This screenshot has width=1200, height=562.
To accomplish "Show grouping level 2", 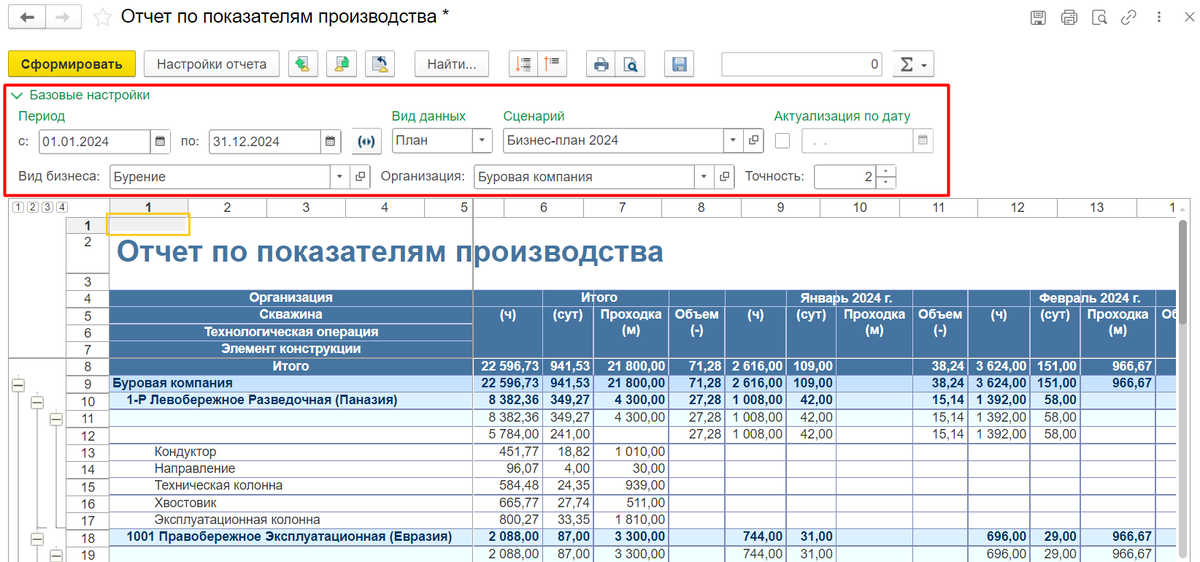I will click(x=33, y=207).
